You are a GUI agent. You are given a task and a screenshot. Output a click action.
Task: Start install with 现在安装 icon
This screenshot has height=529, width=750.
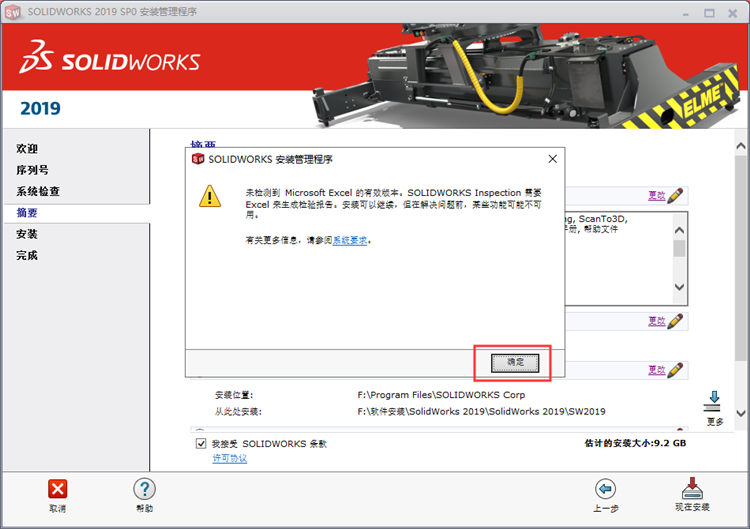coord(692,488)
